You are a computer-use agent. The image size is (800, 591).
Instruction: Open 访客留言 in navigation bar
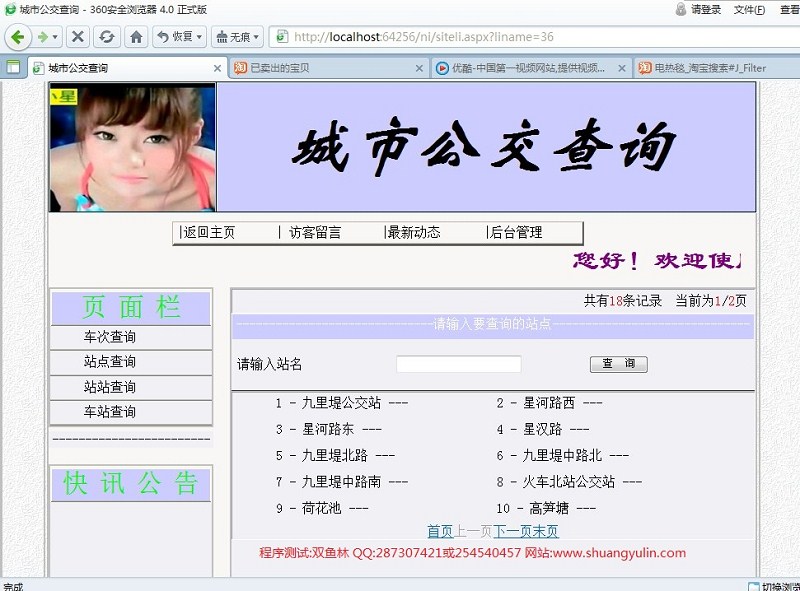(315, 232)
